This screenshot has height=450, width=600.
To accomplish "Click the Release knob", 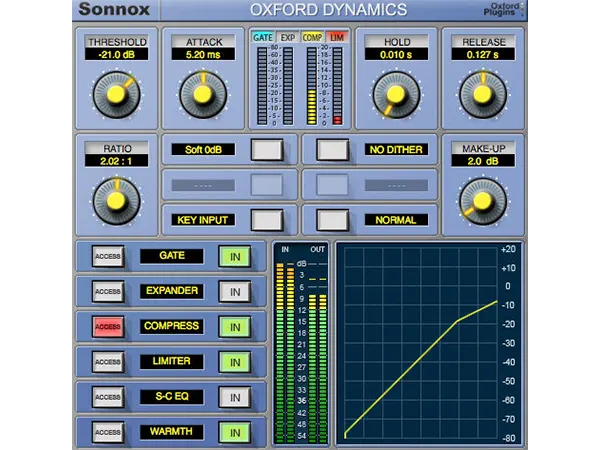I will [483, 95].
